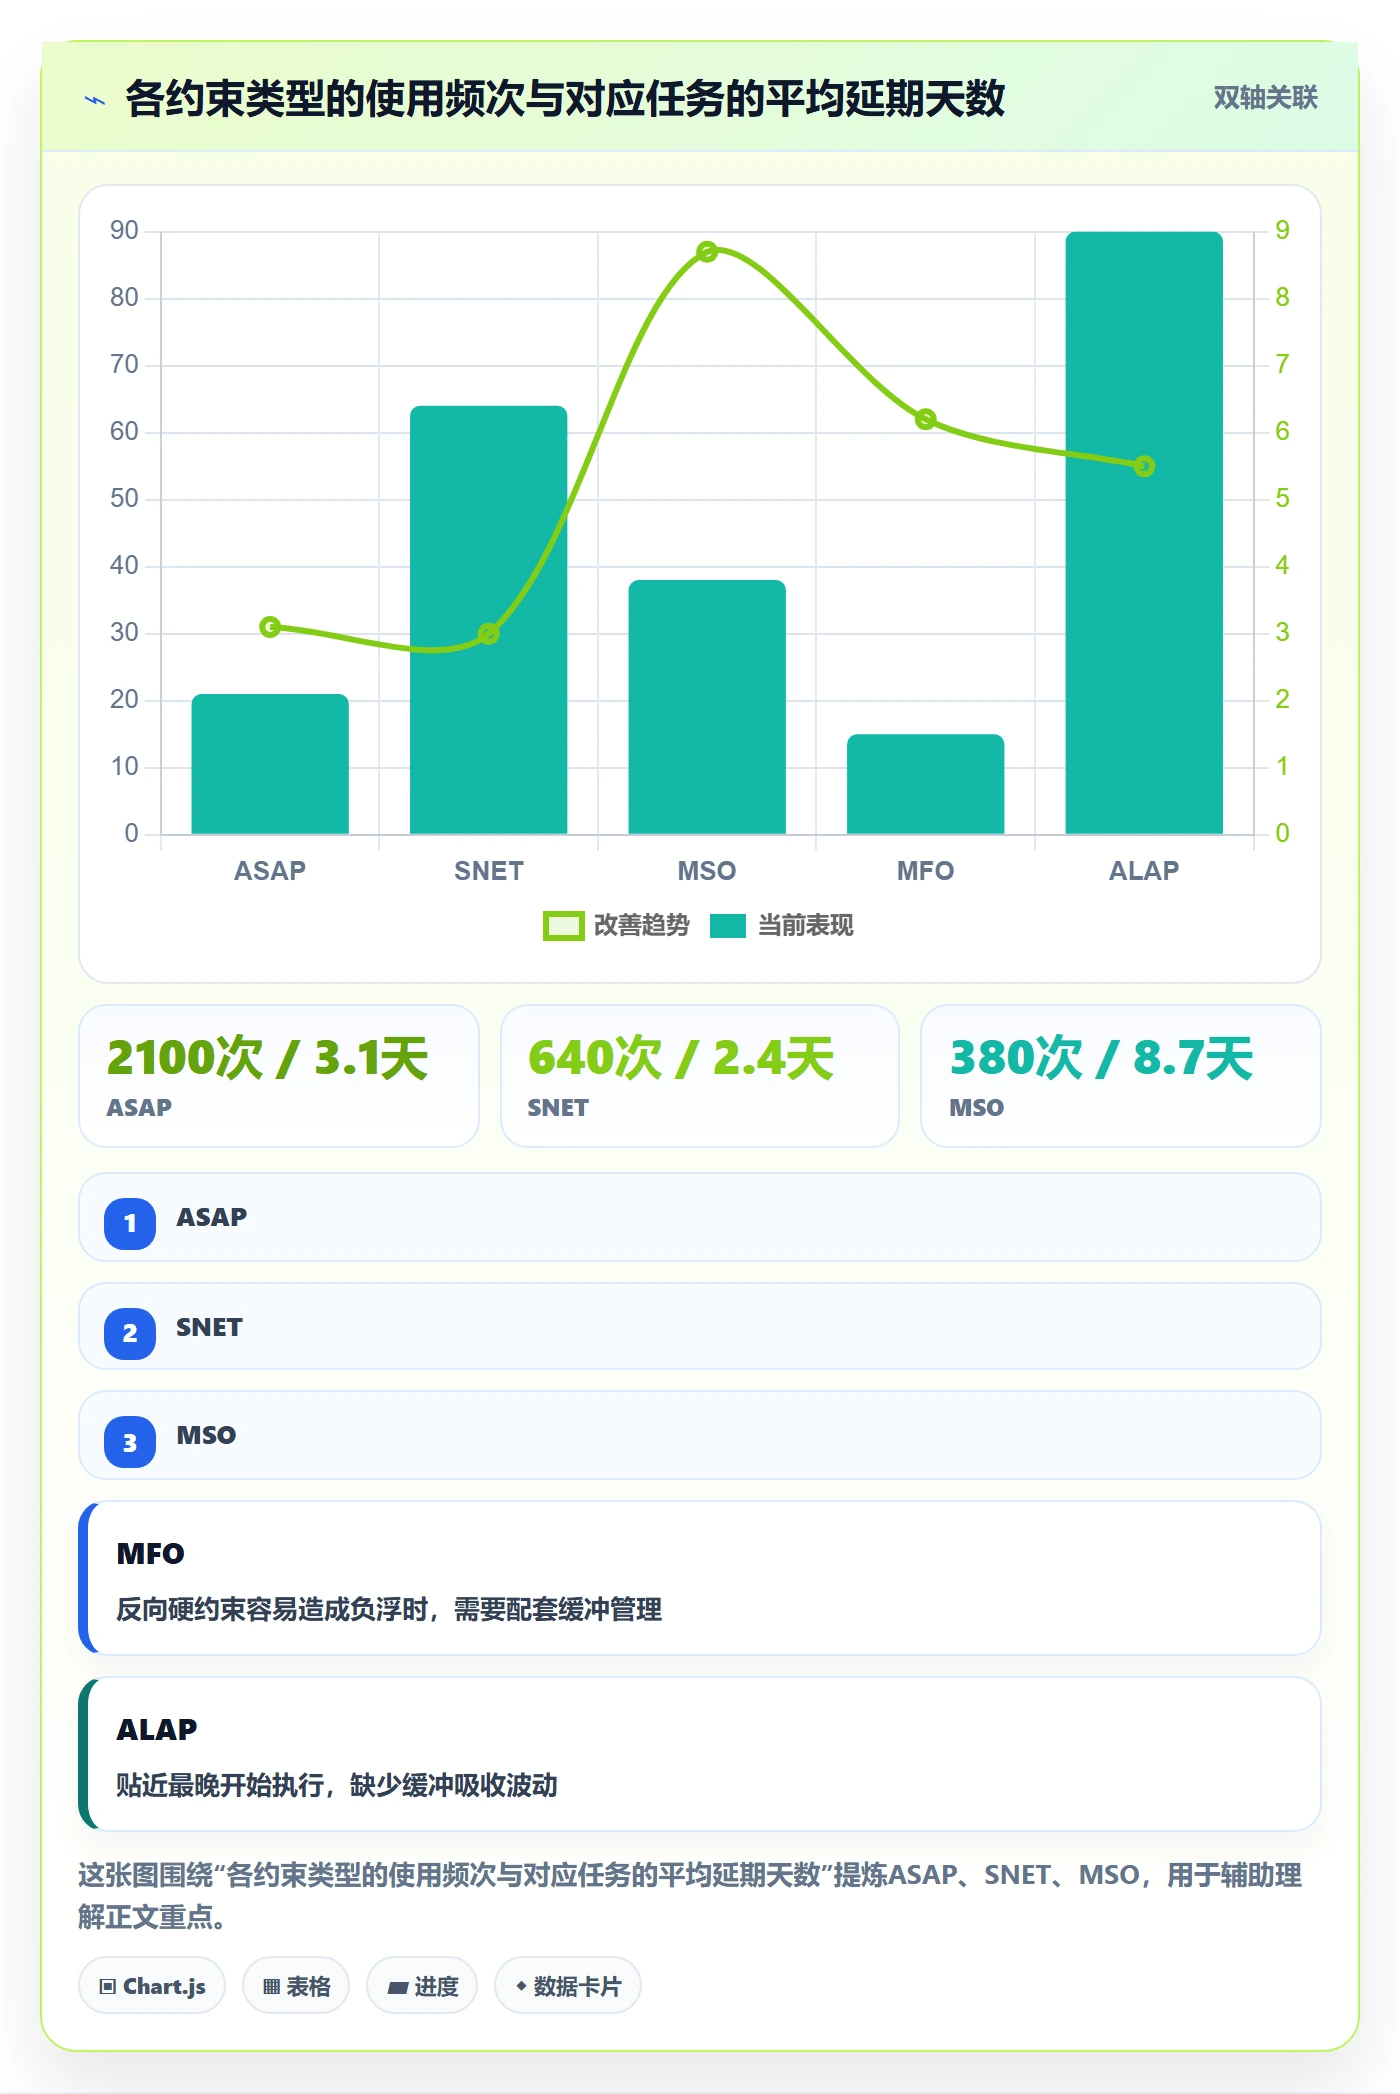Click the ASAP x-axis label

pyautogui.click(x=270, y=871)
